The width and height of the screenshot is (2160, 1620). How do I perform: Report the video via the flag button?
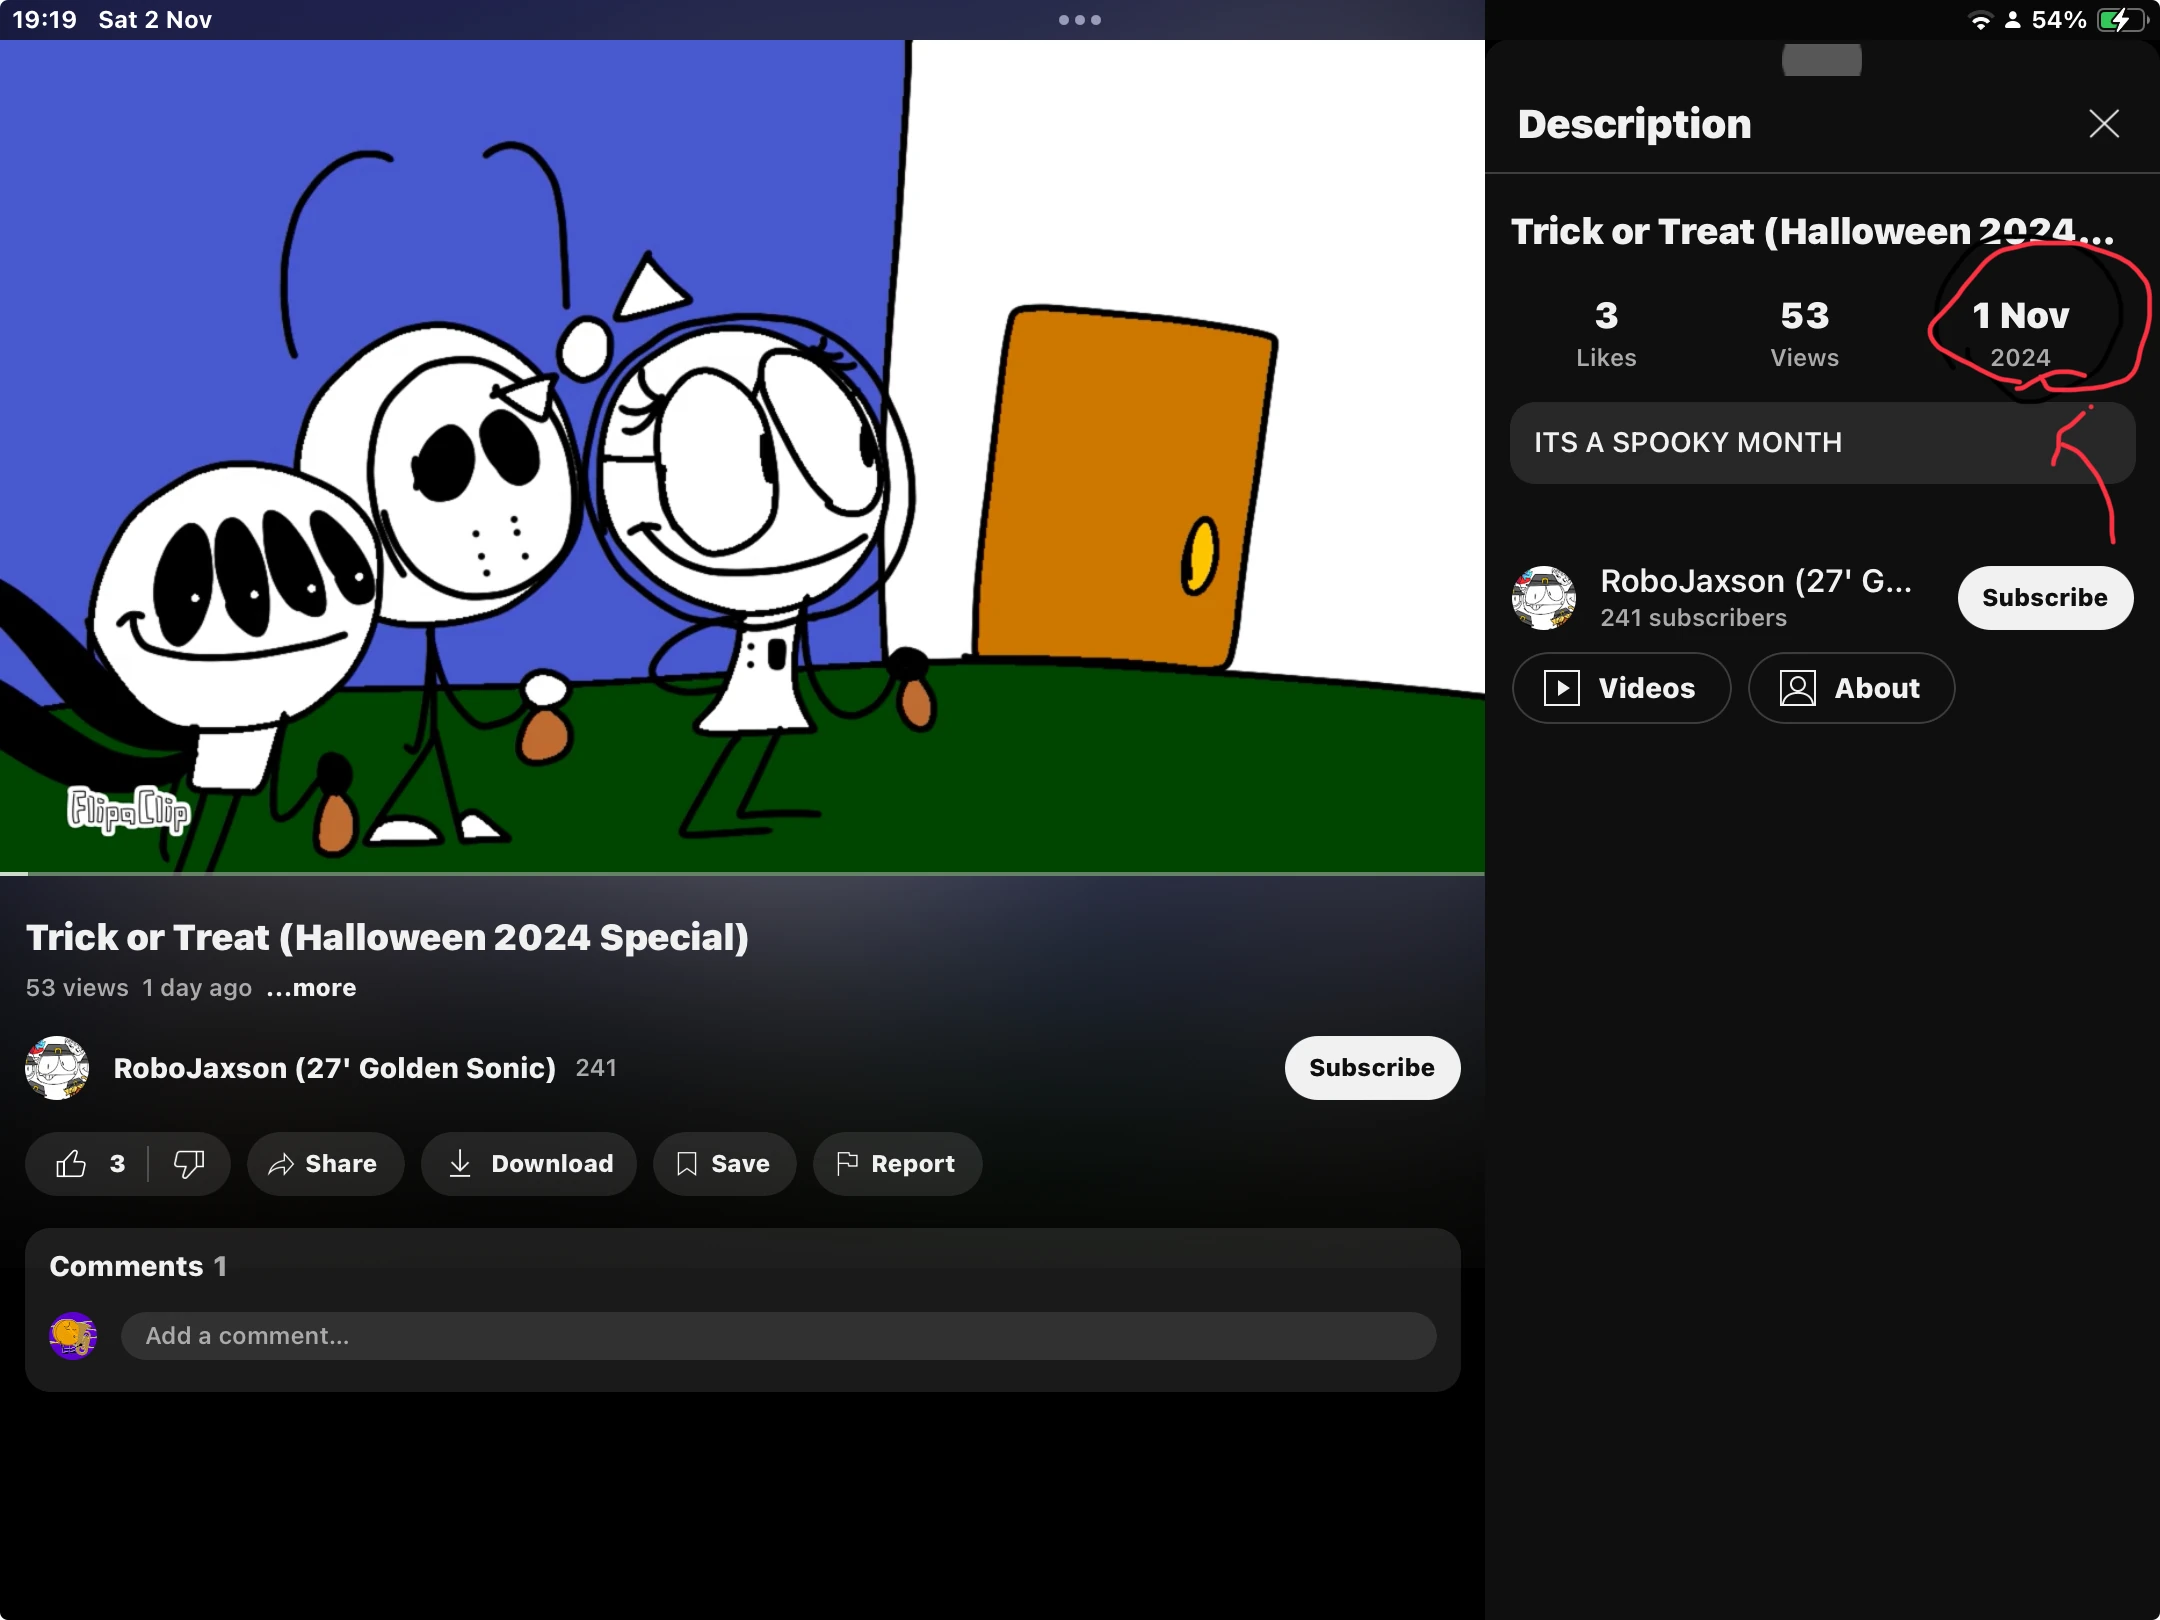(897, 1164)
